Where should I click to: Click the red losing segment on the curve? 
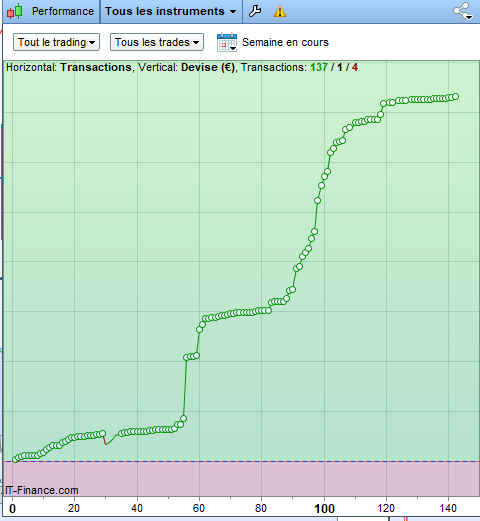click(x=104, y=439)
